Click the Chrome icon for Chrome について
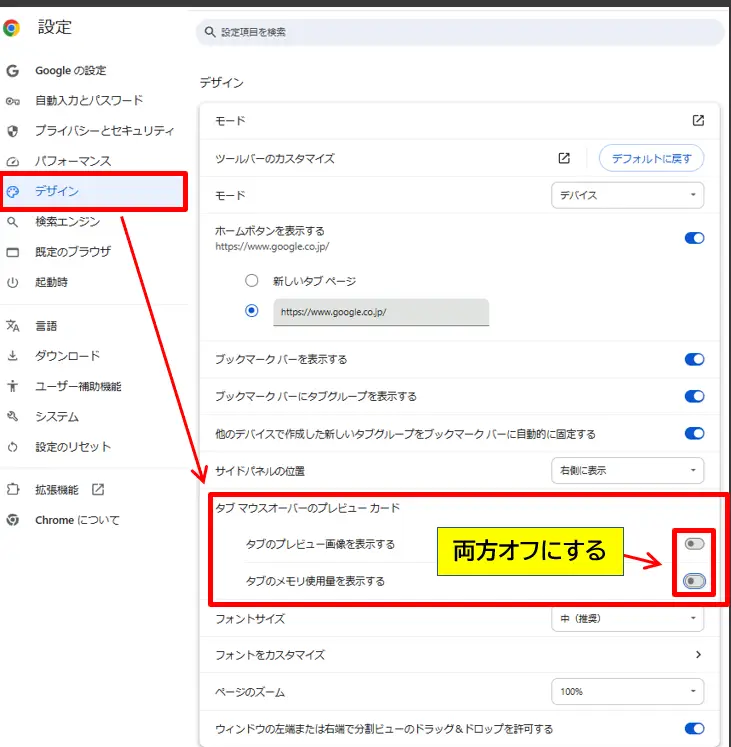The height and width of the screenshot is (747, 731). coord(13,520)
